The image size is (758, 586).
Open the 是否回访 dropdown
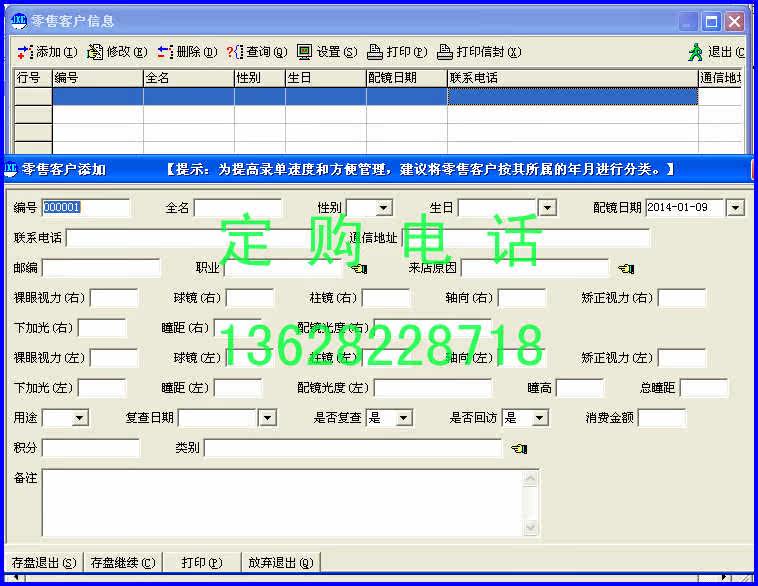click(539, 418)
